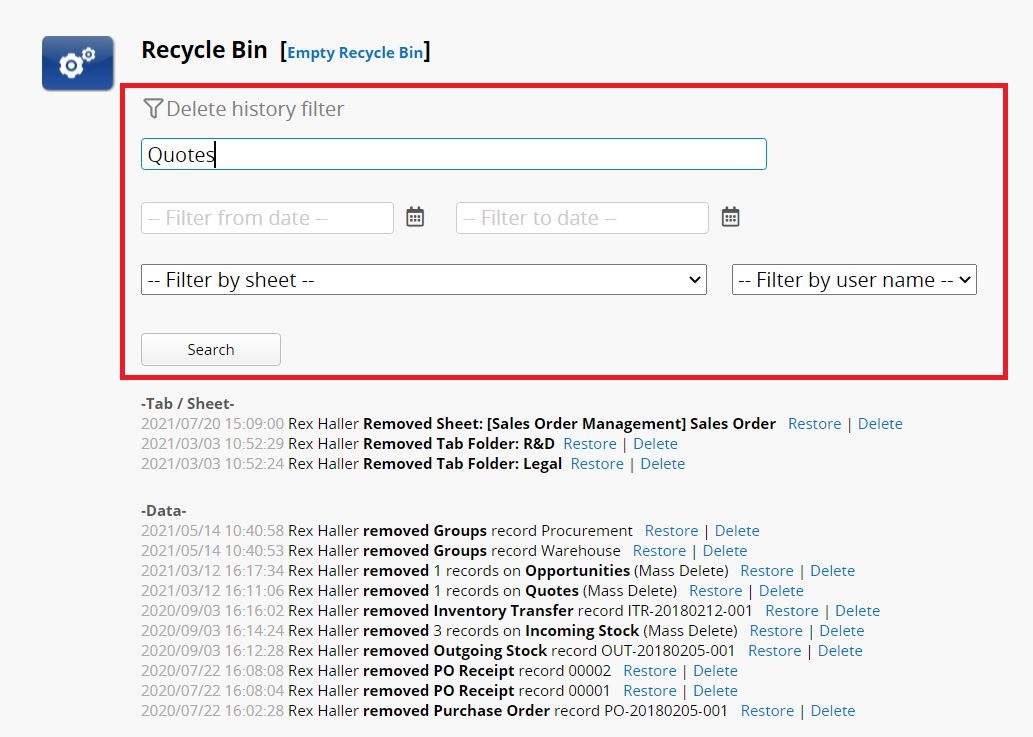1033x737 pixels.
Task: Delete Inventory Transfer record ITR-20180212-001
Action: click(x=857, y=610)
